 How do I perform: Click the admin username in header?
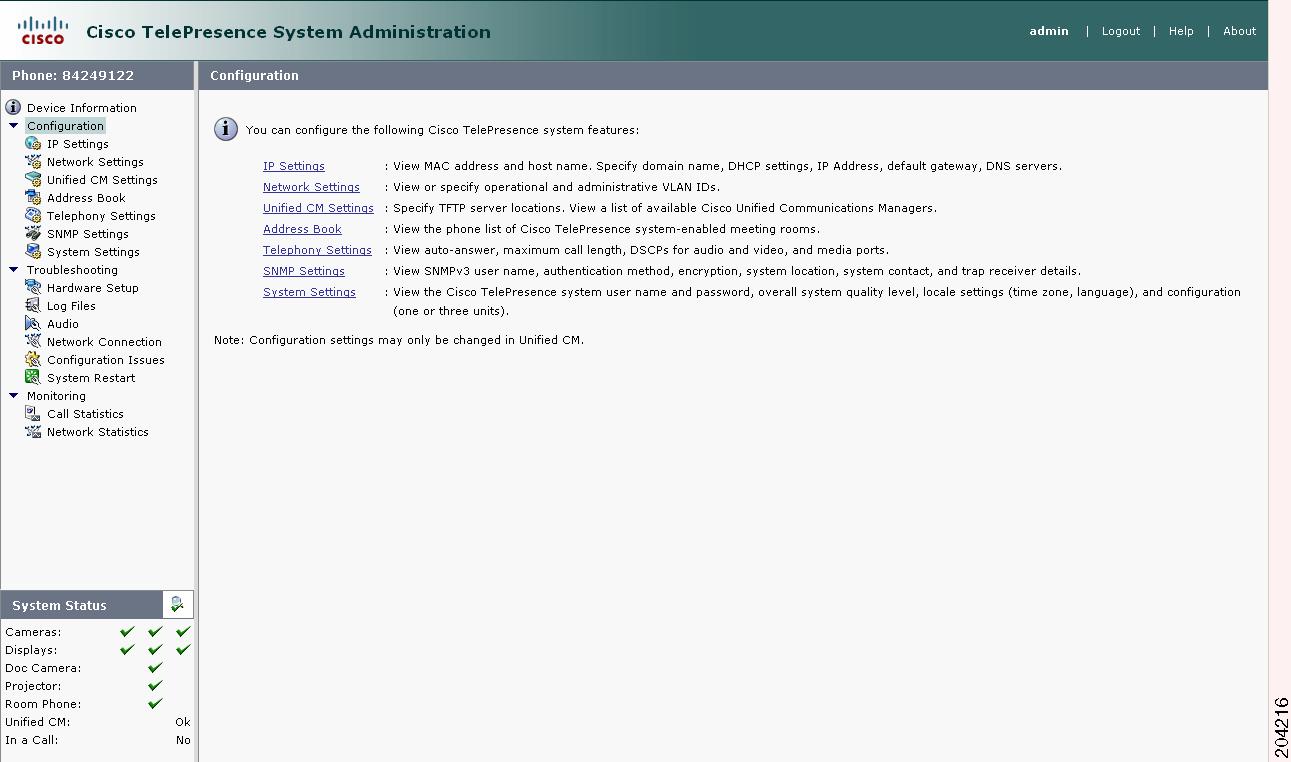(x=1049, y=31)
